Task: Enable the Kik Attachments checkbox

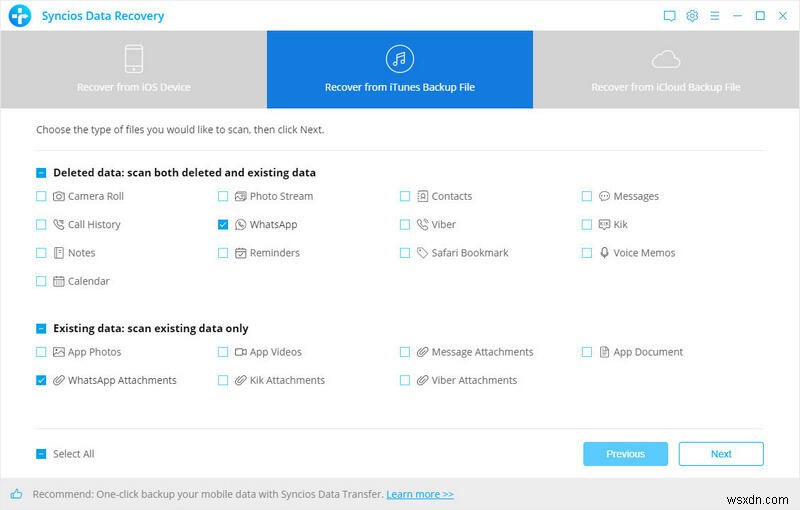Action: click(223, 380)
